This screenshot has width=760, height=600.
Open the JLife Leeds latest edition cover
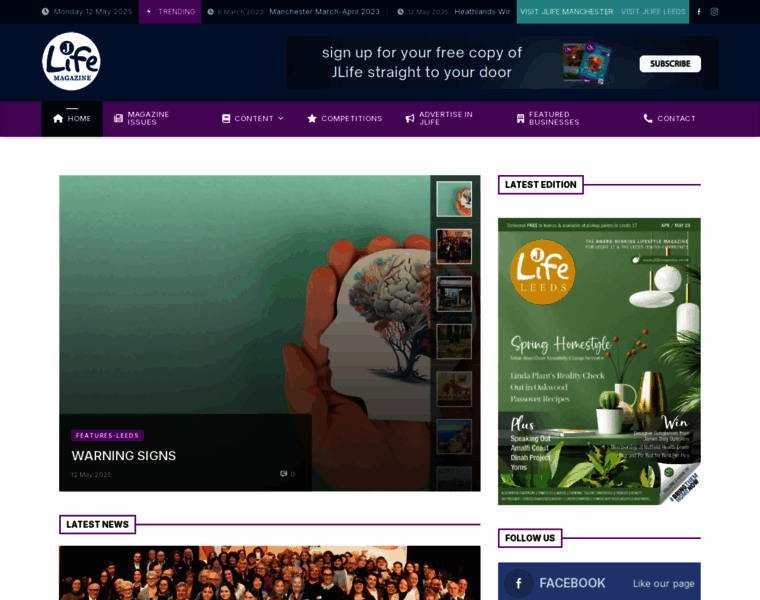[x=599, y=361]
